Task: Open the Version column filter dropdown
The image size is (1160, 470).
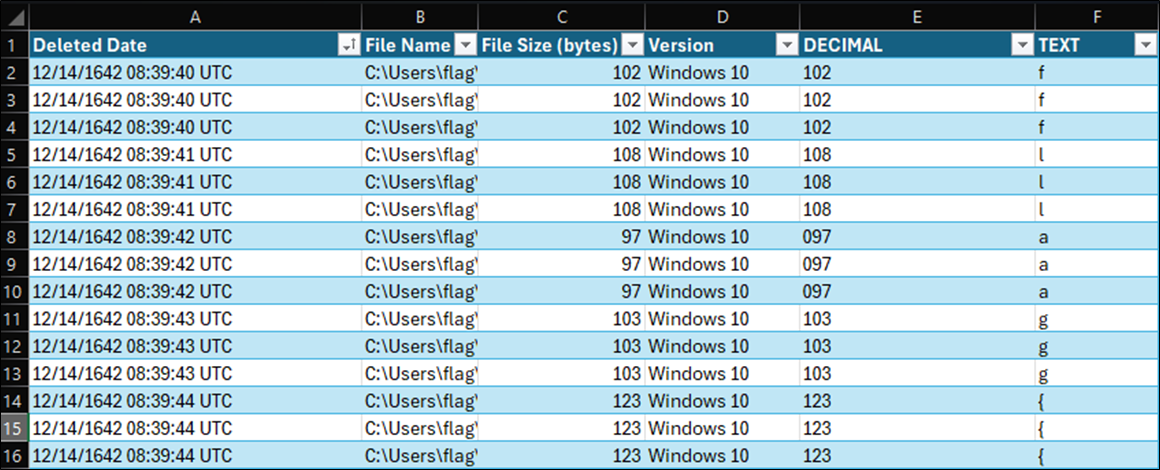Action: [x=786, y=46]
